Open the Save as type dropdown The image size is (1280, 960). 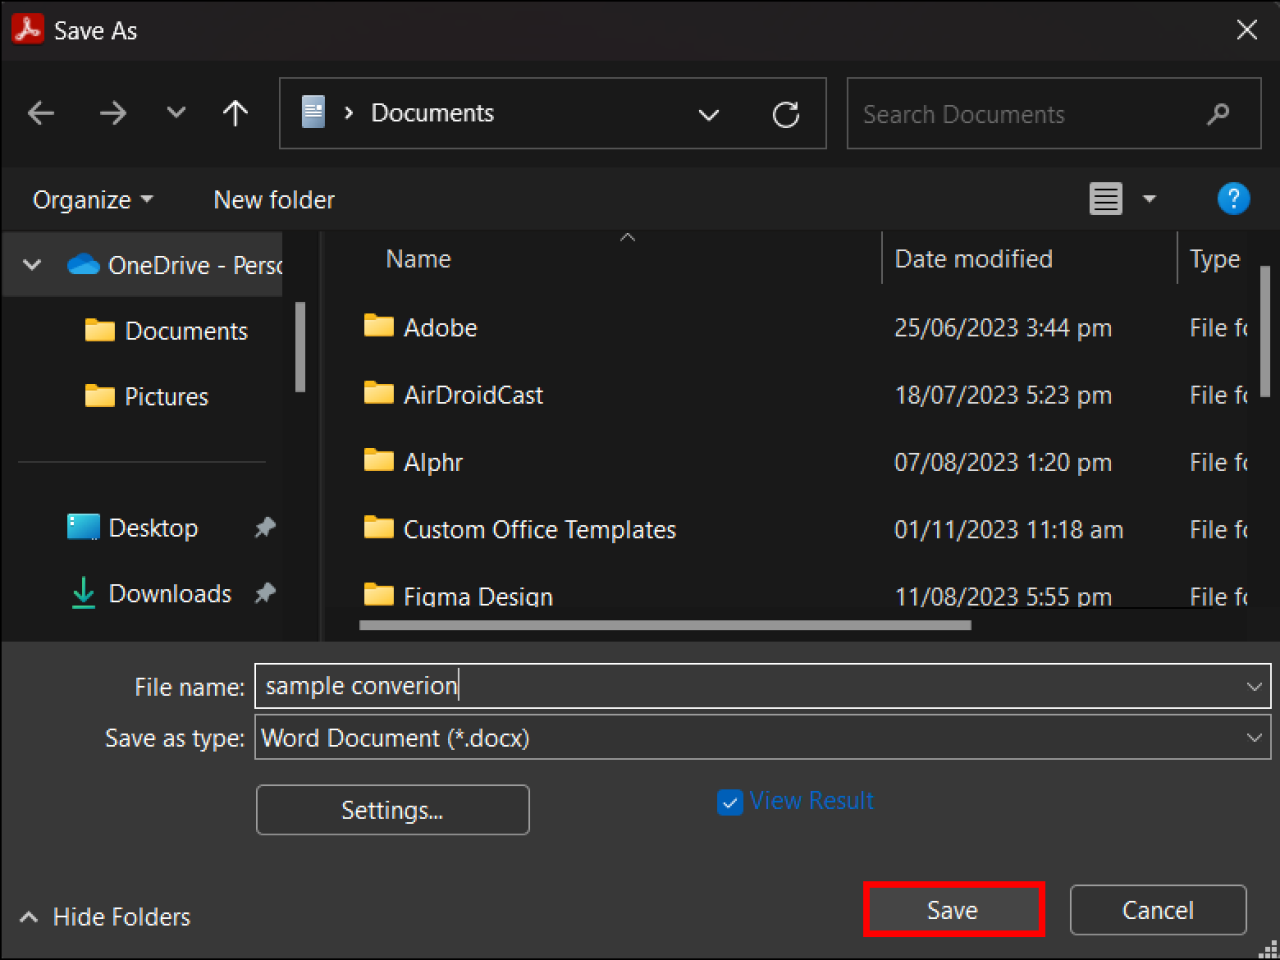(x=1254, y=738)
